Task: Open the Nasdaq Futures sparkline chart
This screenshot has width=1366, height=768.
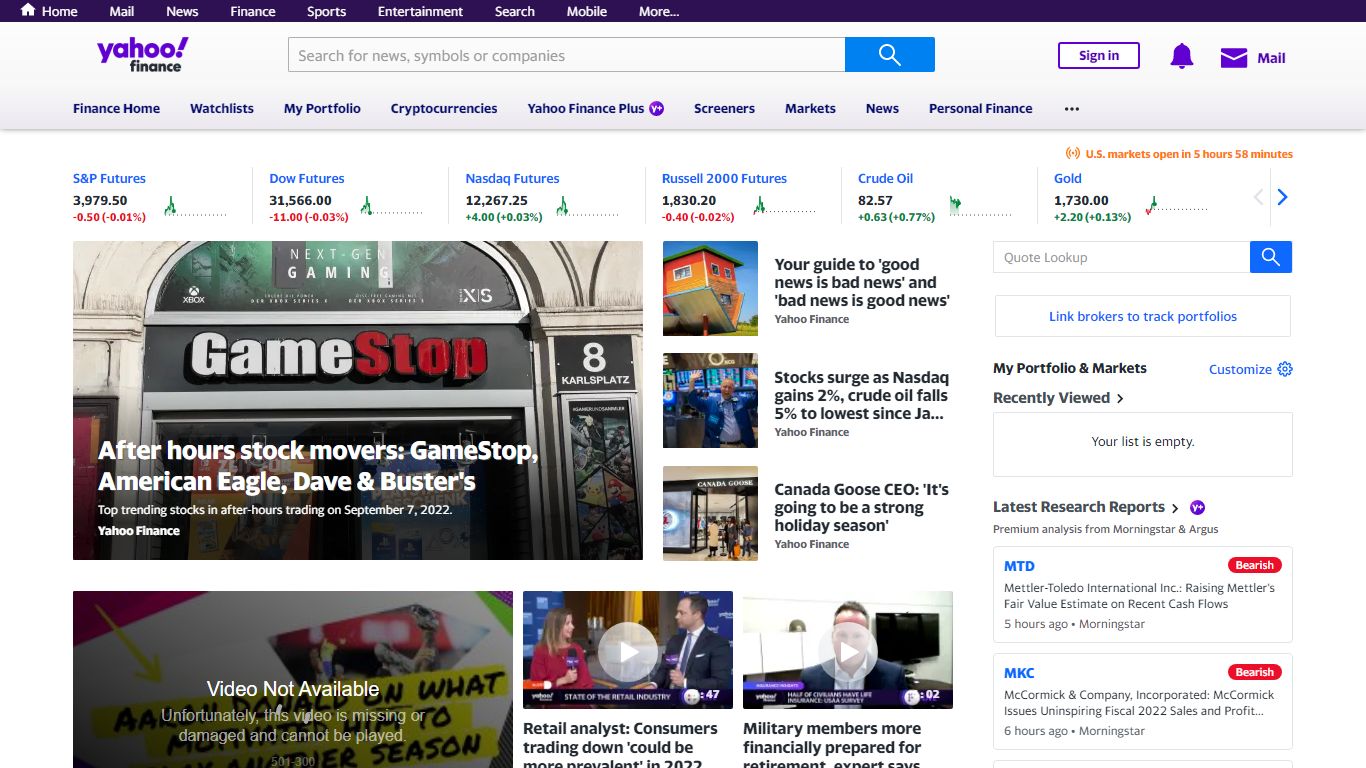Action: [588, 207]
